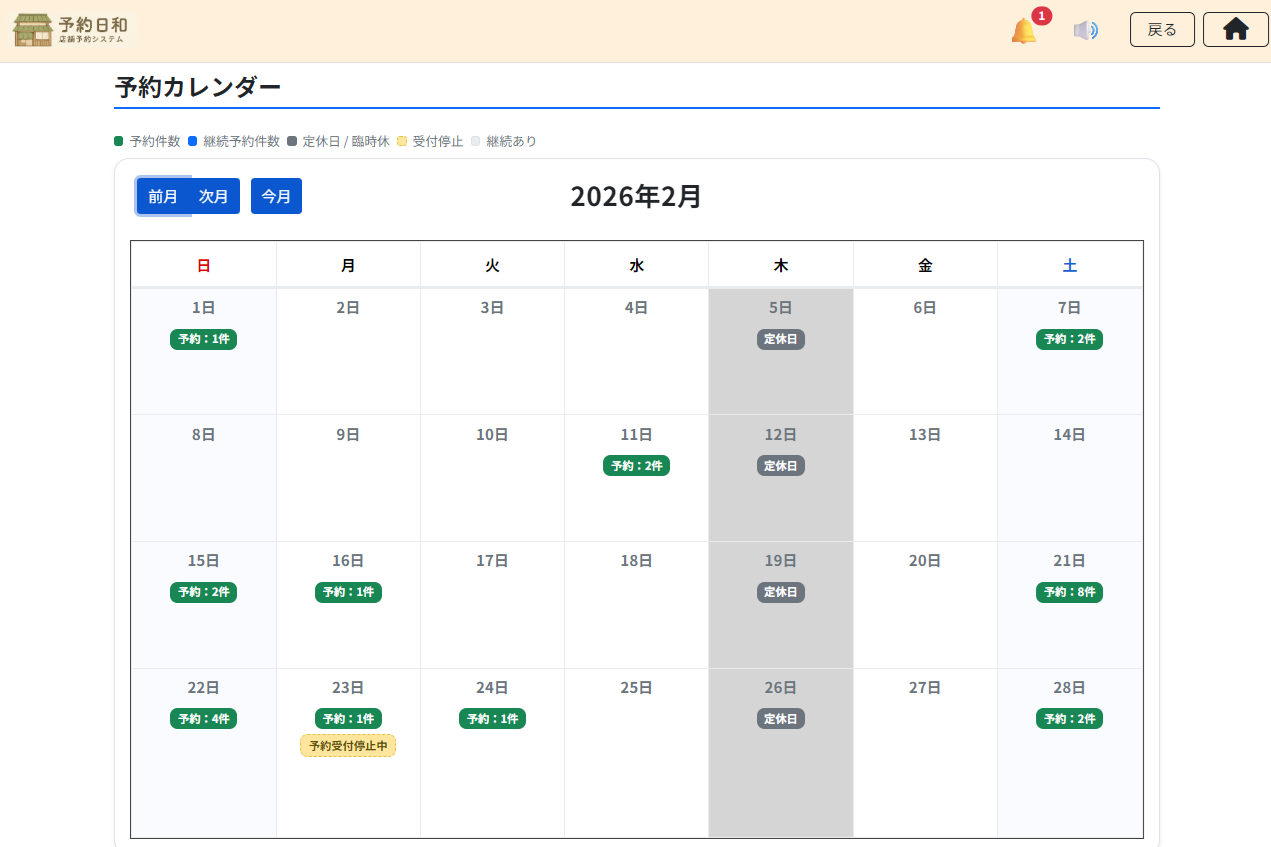Click the 日 Sunday column header
Screen dimensions: 1271x847
point(204,265)
